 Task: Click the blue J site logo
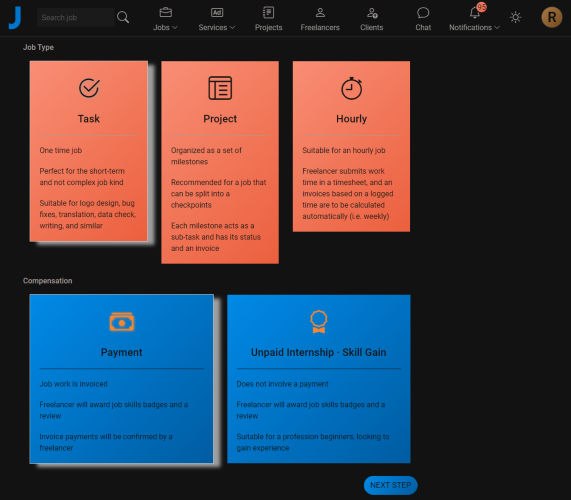(x=15, y=17)
